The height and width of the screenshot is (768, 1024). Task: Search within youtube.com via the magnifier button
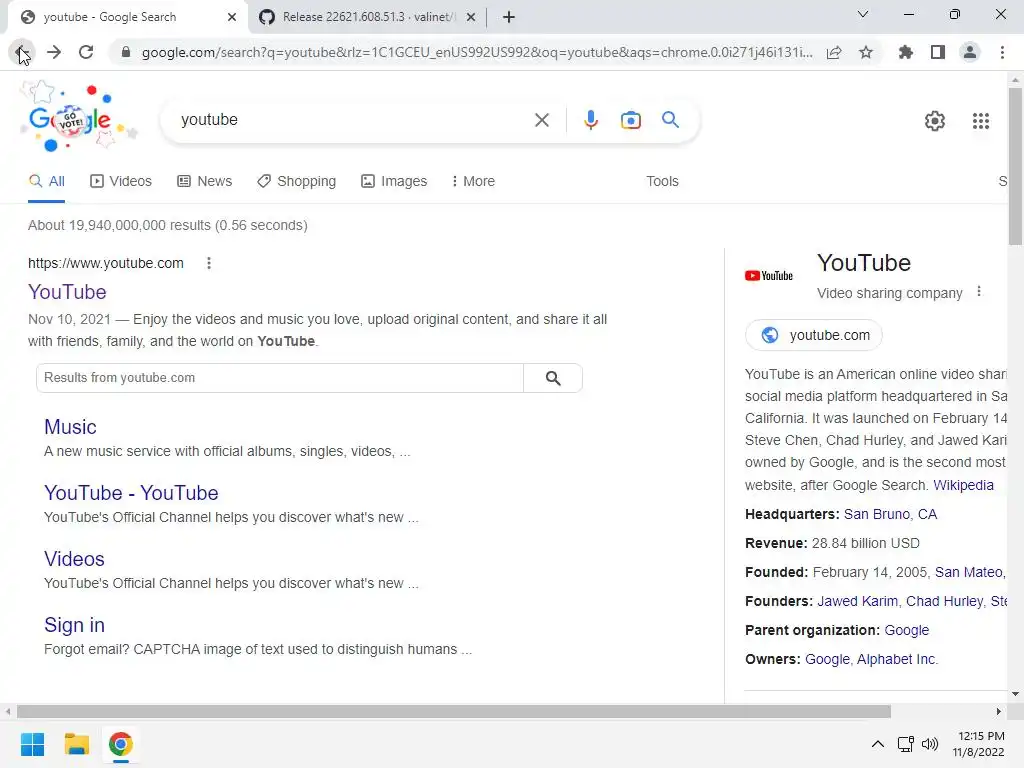click(553, 378)
